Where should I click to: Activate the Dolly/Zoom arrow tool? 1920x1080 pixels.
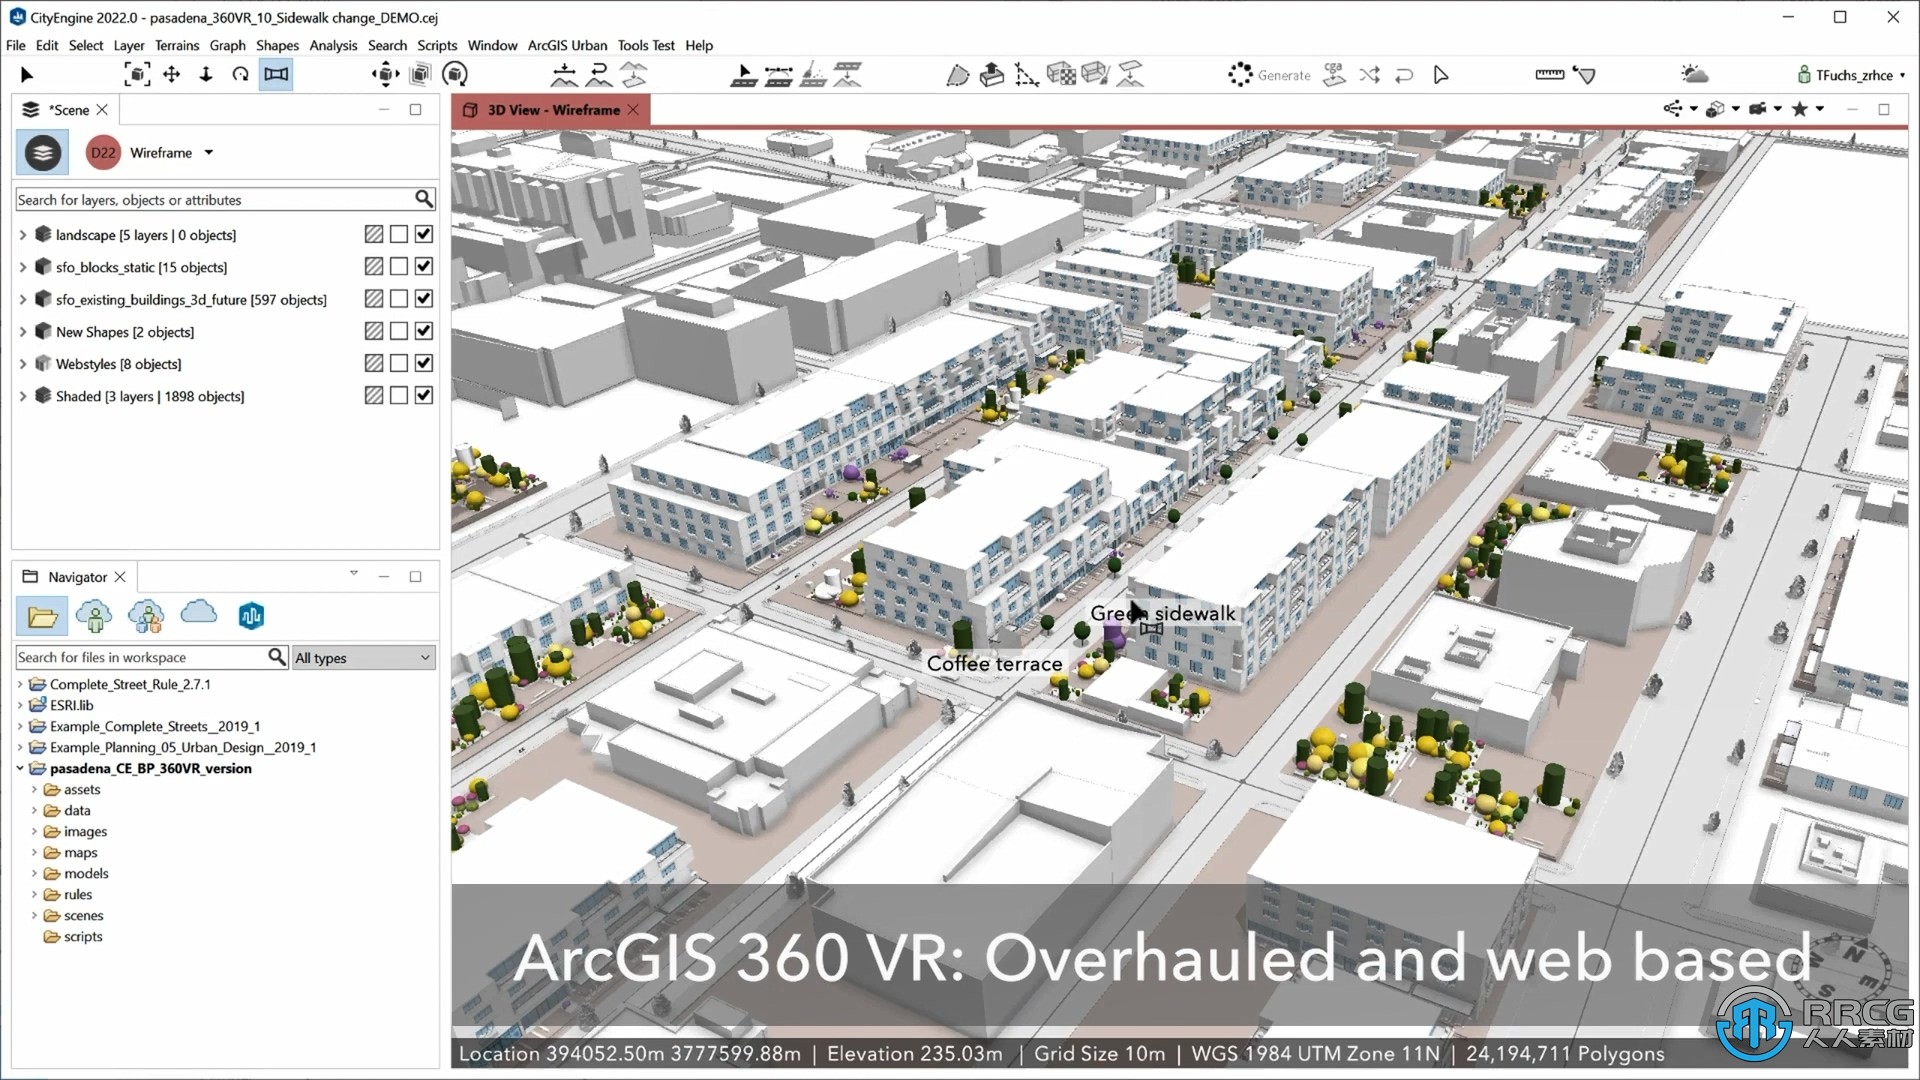tap(206, 75)
